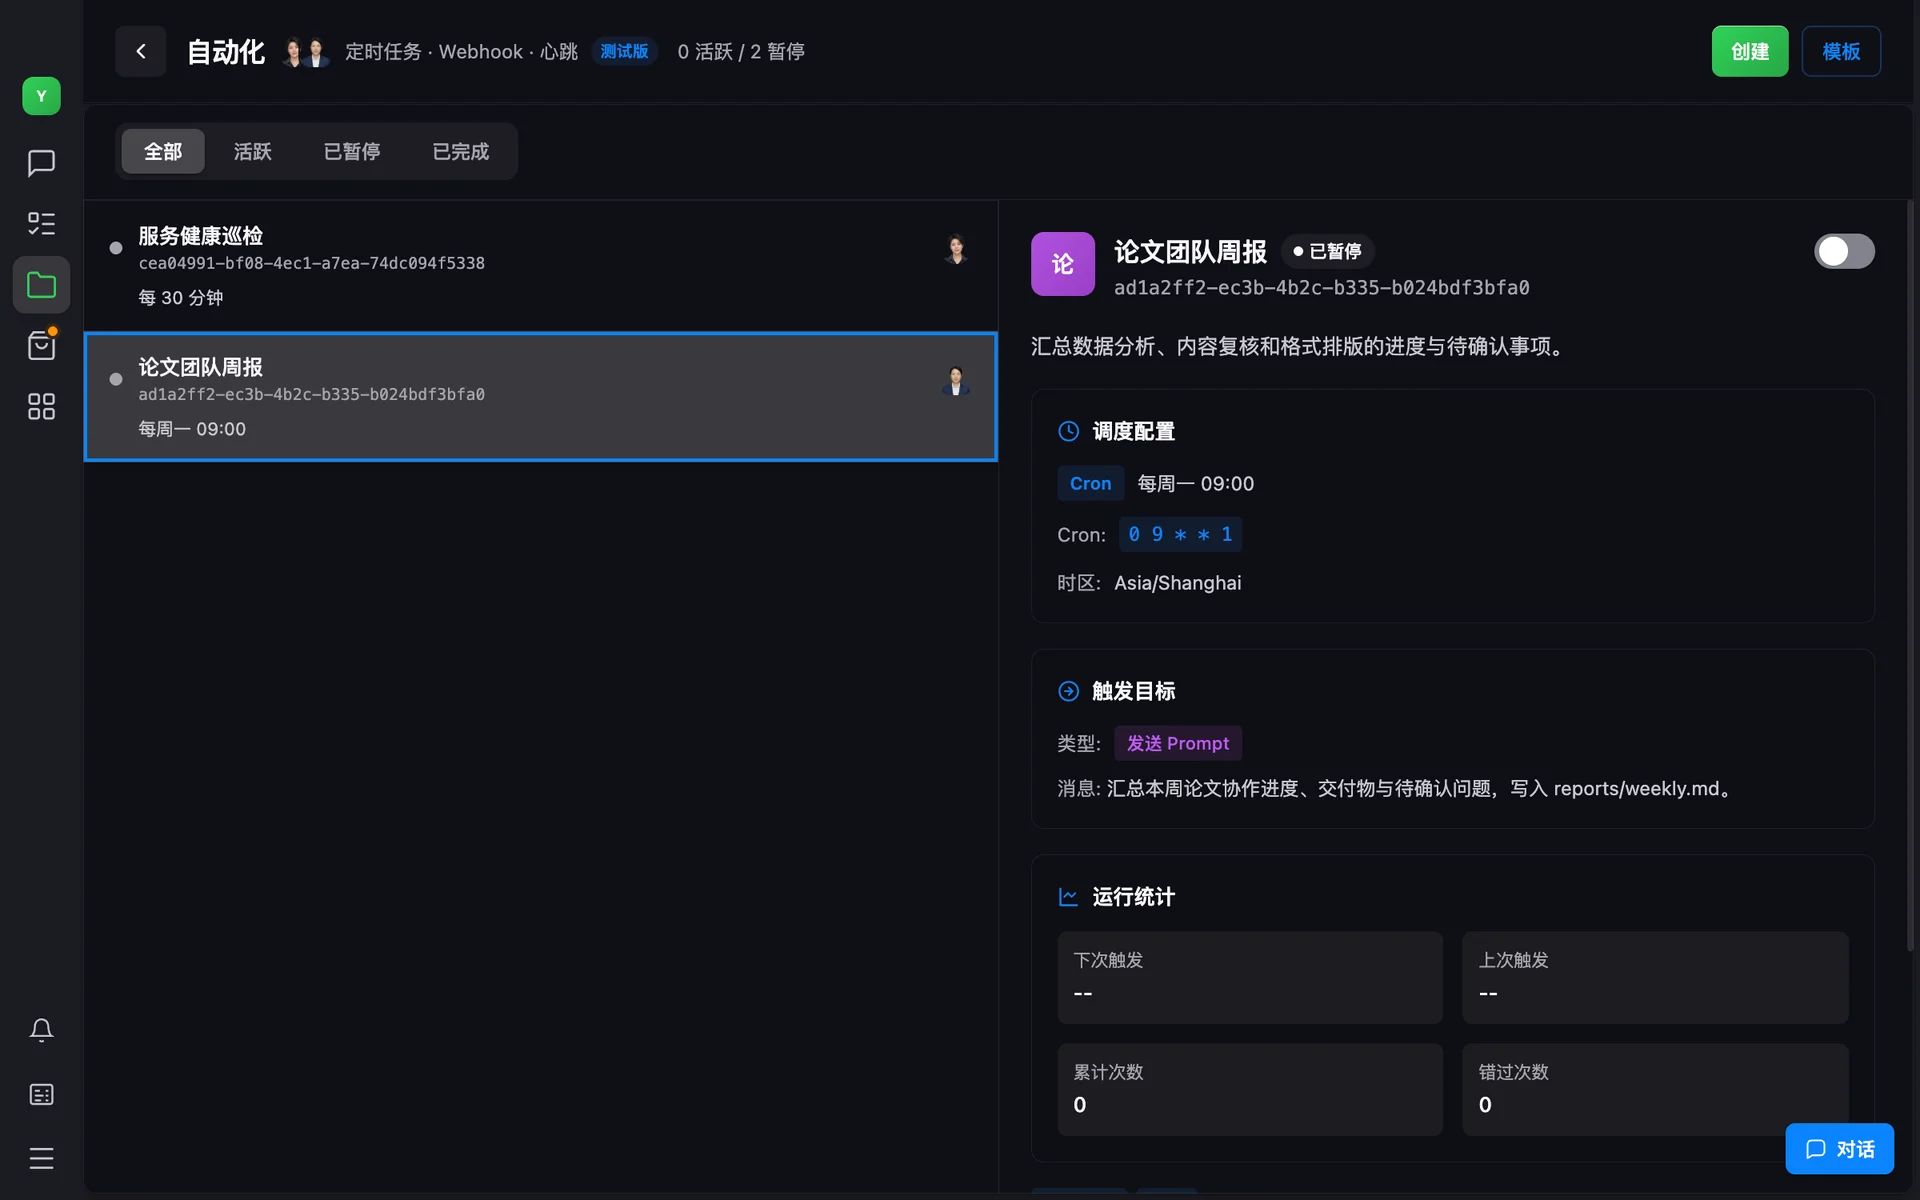Viewport: 1920px width, 1200px height.
Task: Click the green Y user avatar
Action: 41,96
